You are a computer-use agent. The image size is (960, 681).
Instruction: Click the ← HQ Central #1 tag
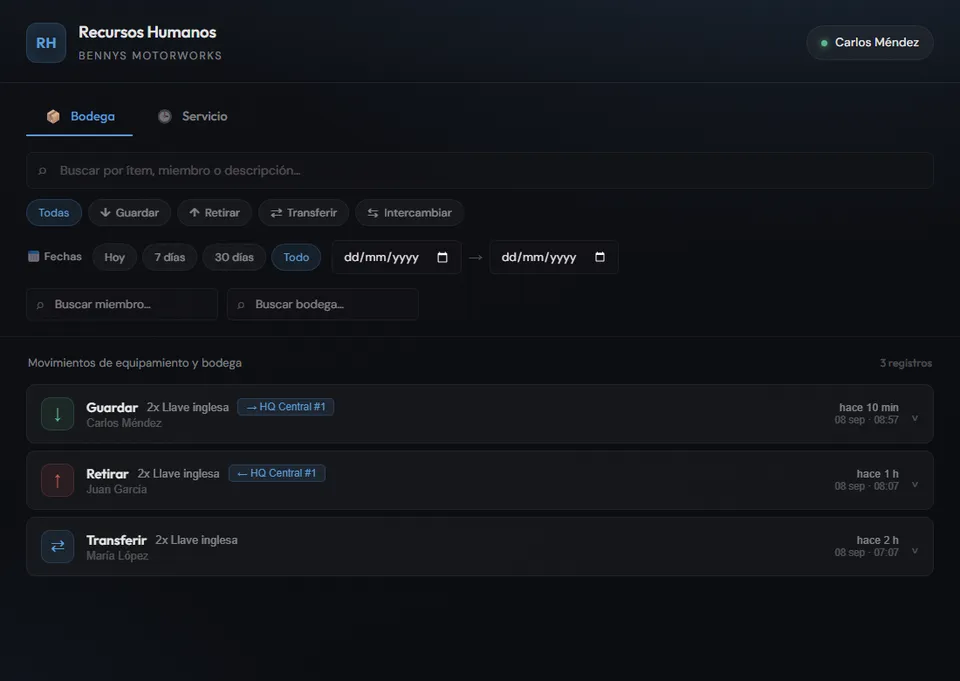pyautogui.click(x=277, y=473)
